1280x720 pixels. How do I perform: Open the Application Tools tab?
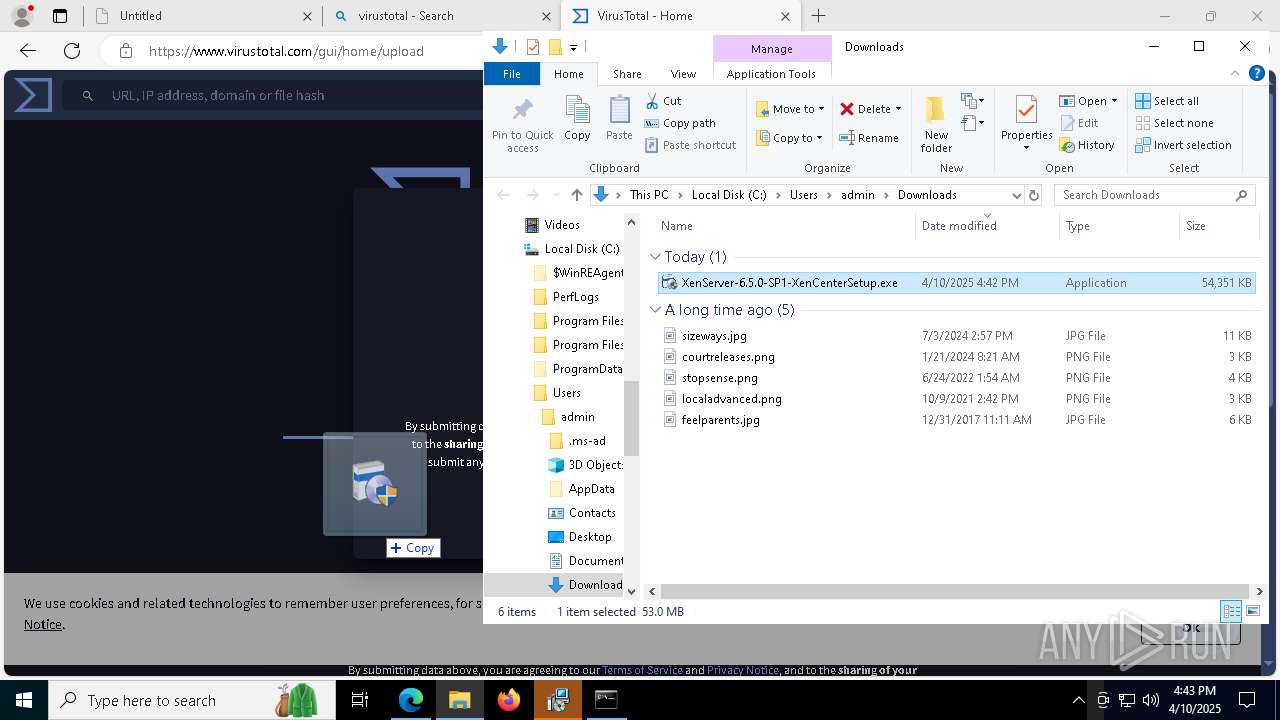pos(771,74)
